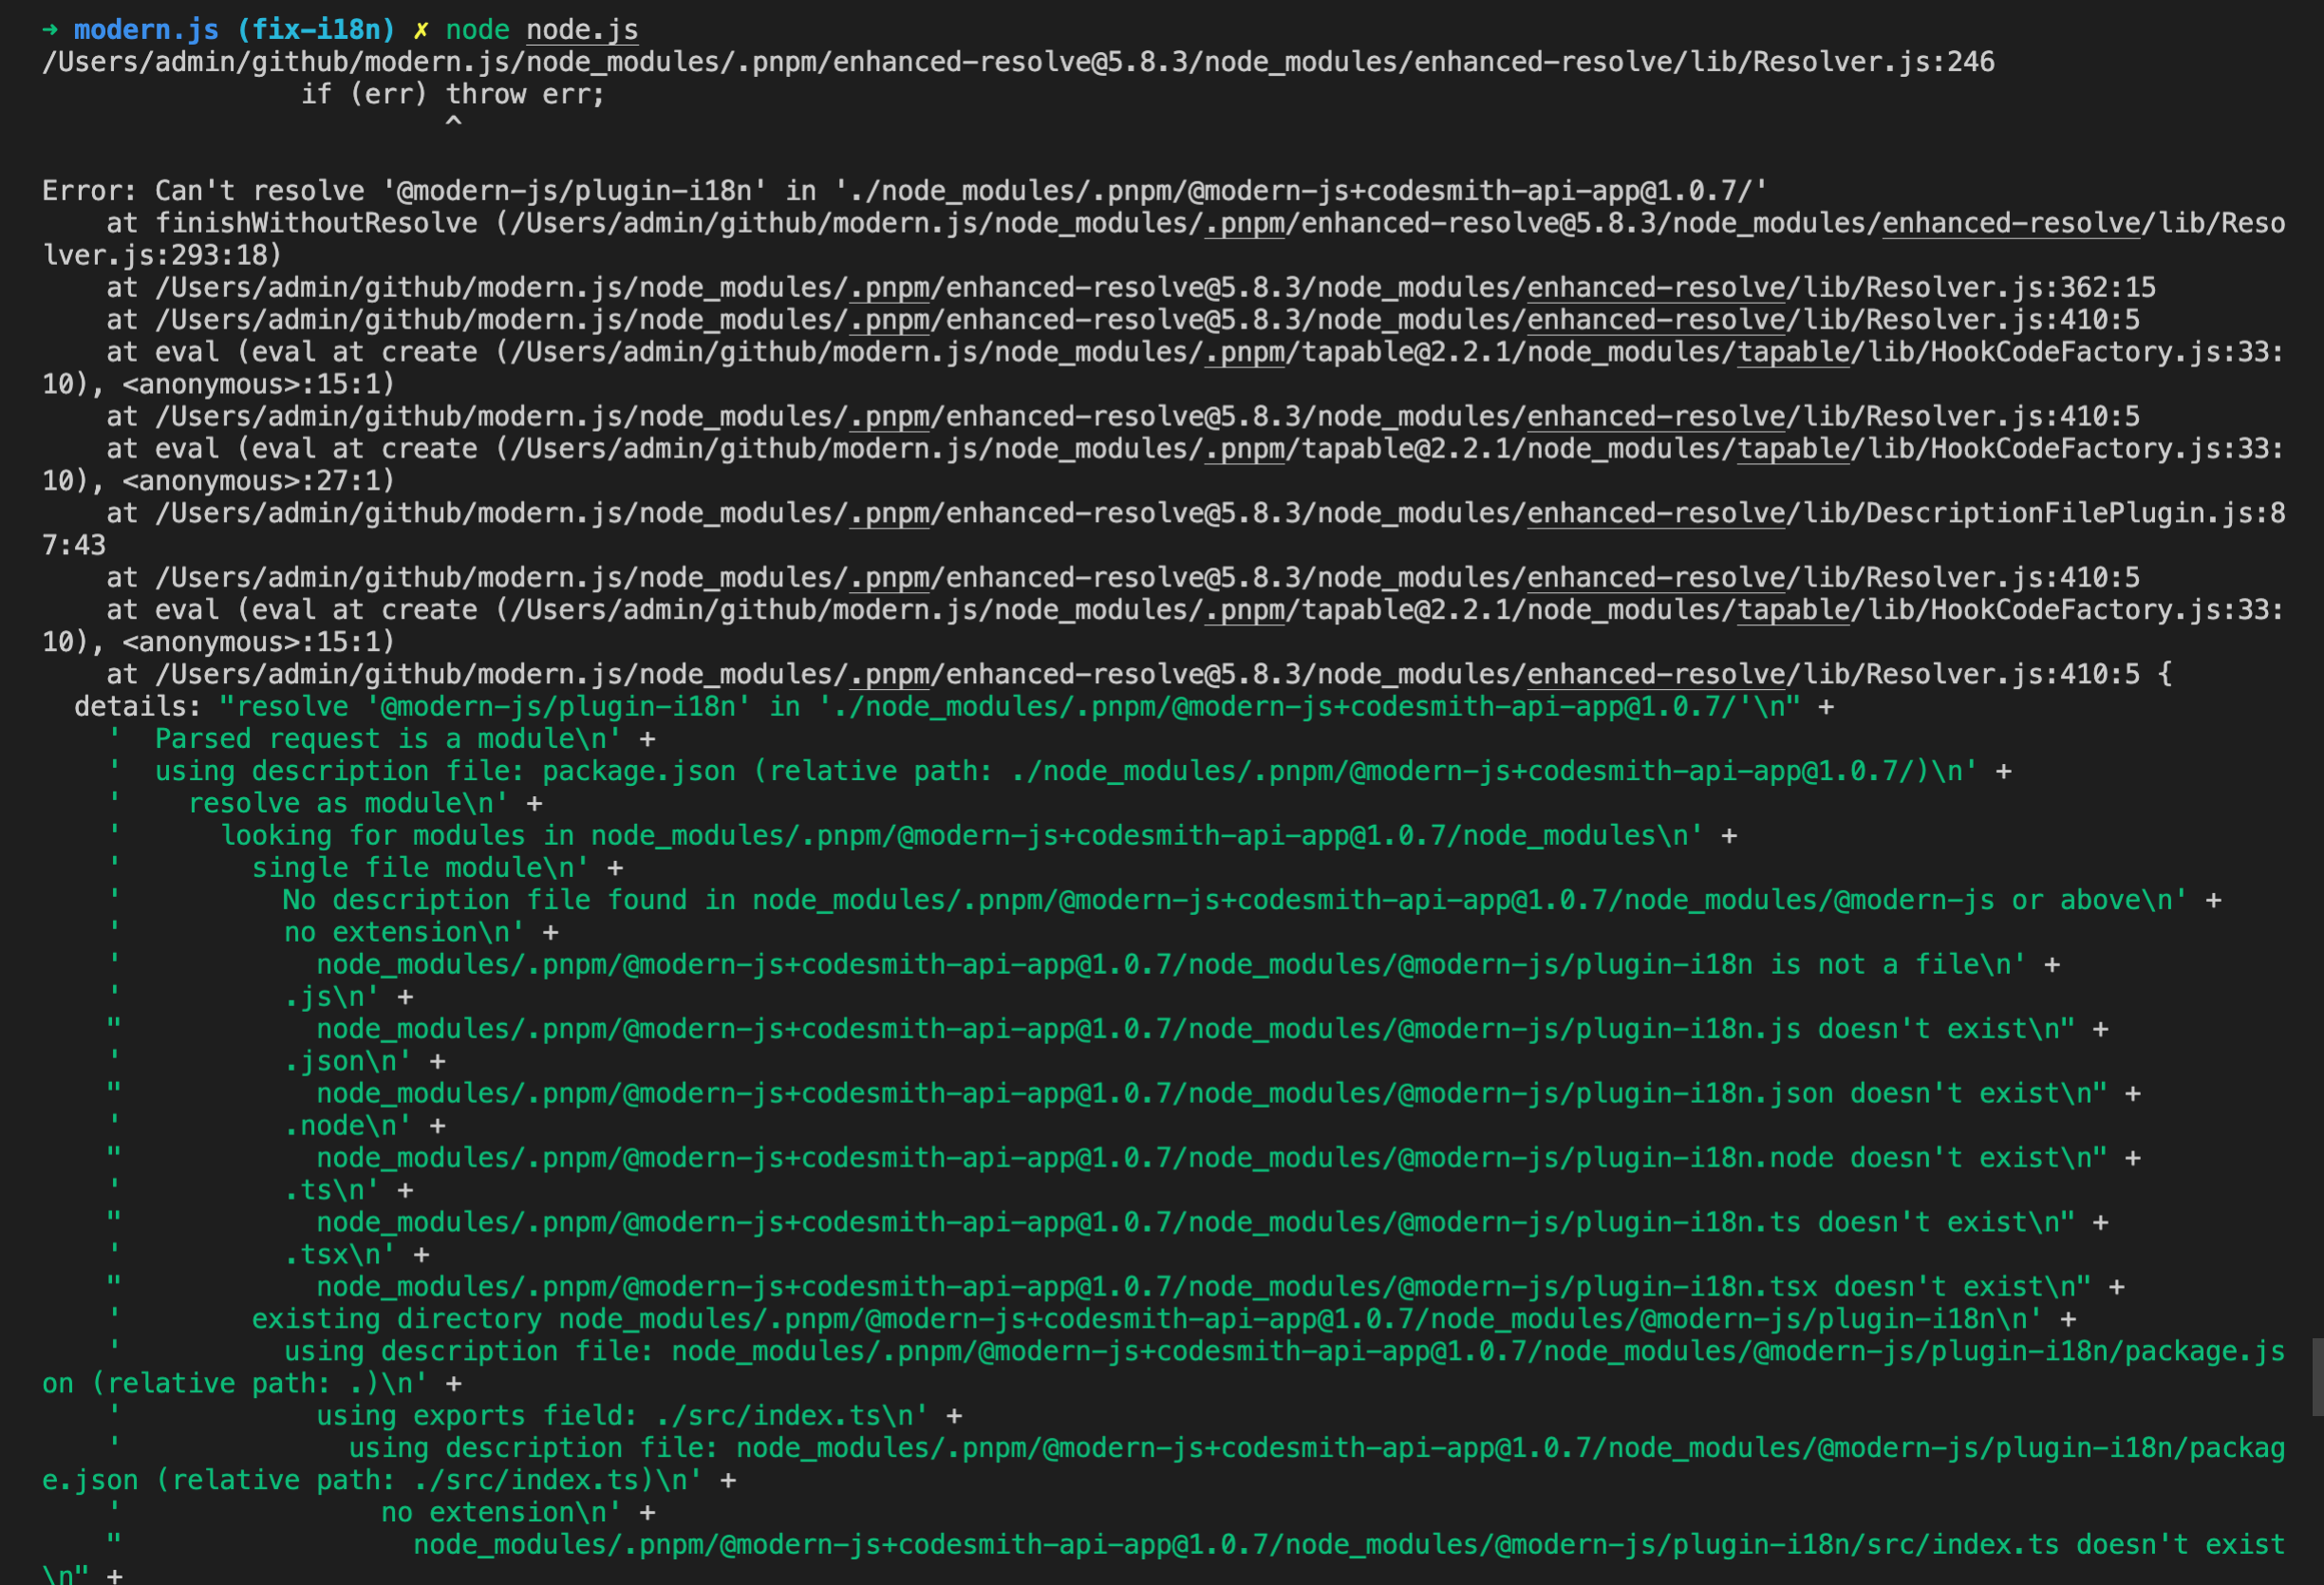Open the underlined node.js argument
This screenshot has height=1585, width=2324.
pos(582,30)
